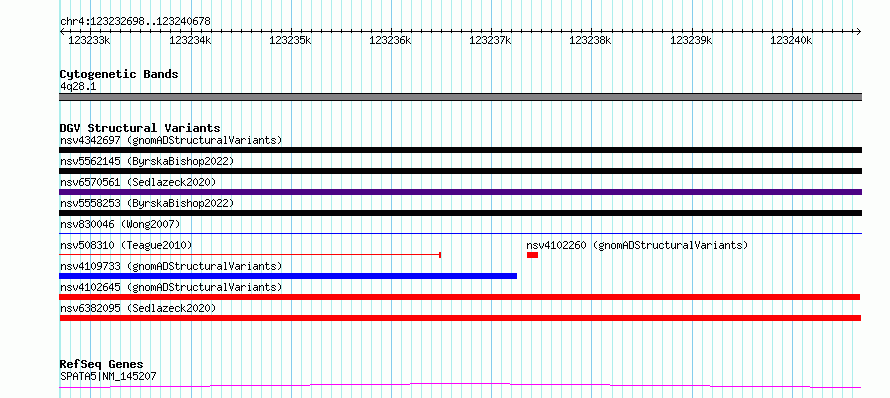Click the 123233k ruler tick label
Image resolution: width=890 pixels, height=398 pixels.
pos(89,40)
